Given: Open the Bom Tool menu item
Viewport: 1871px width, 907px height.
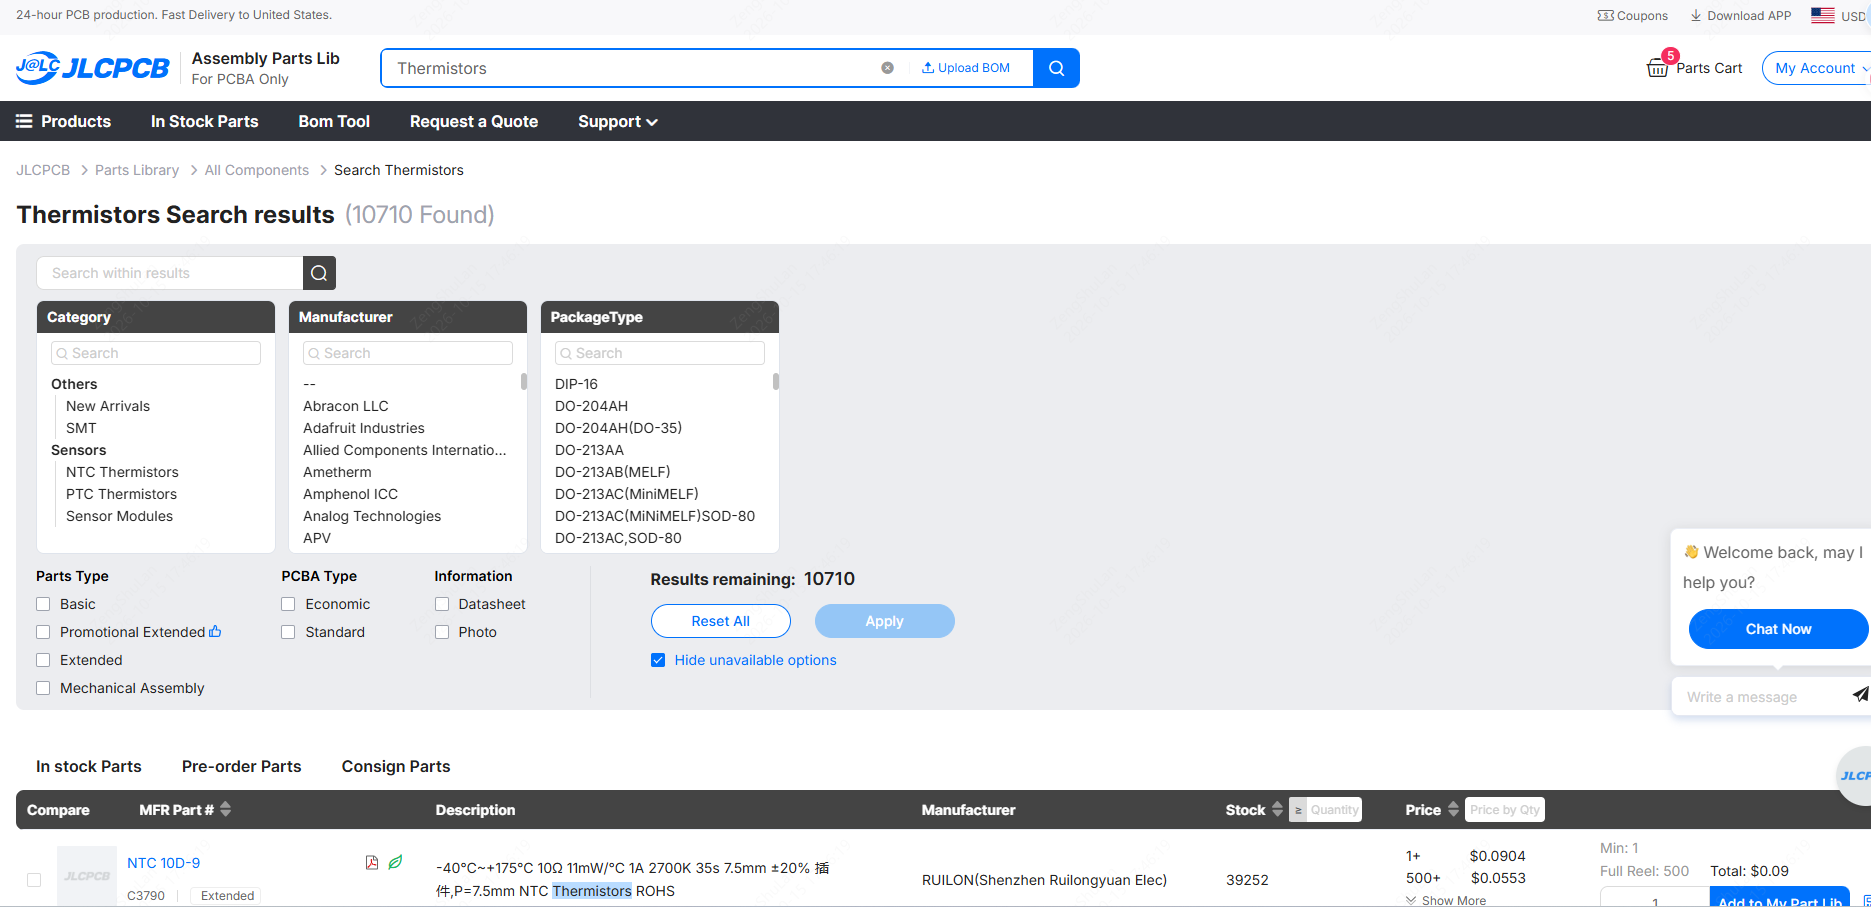Looking at the screenshot, I should pos(334,121).
